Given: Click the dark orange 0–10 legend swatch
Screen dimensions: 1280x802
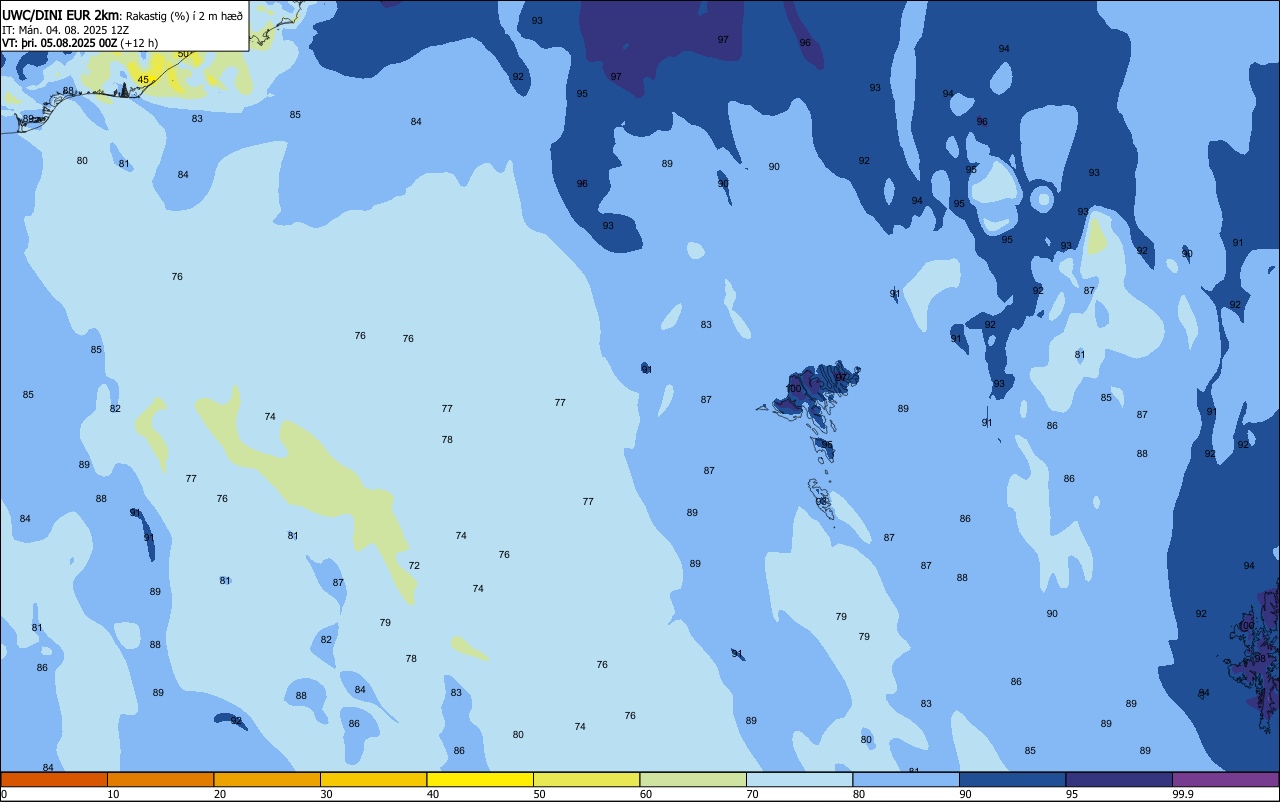Looking at the screenshot, I should pyautogui.click(x=54, y=779).
